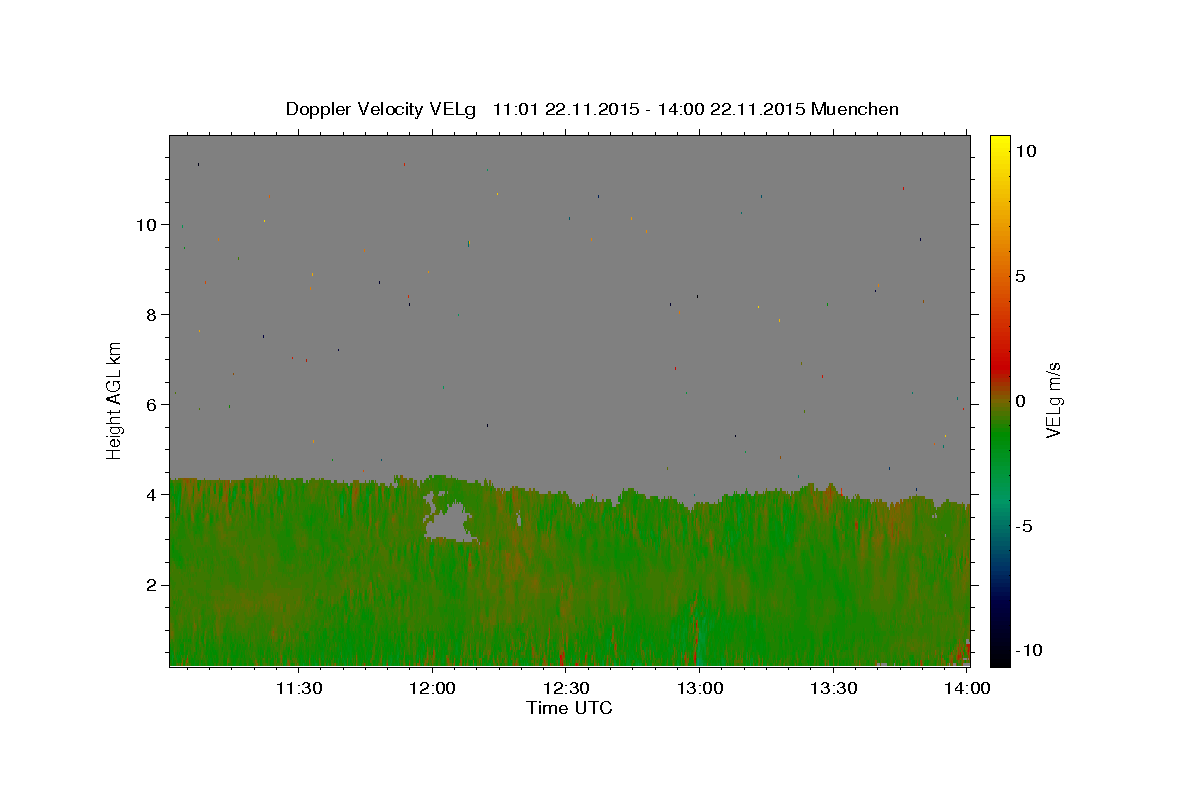The width and height of the screenshot is (1200, 800).
Task: Click the 11:30 time tick label
Action: tap(298, 688)
